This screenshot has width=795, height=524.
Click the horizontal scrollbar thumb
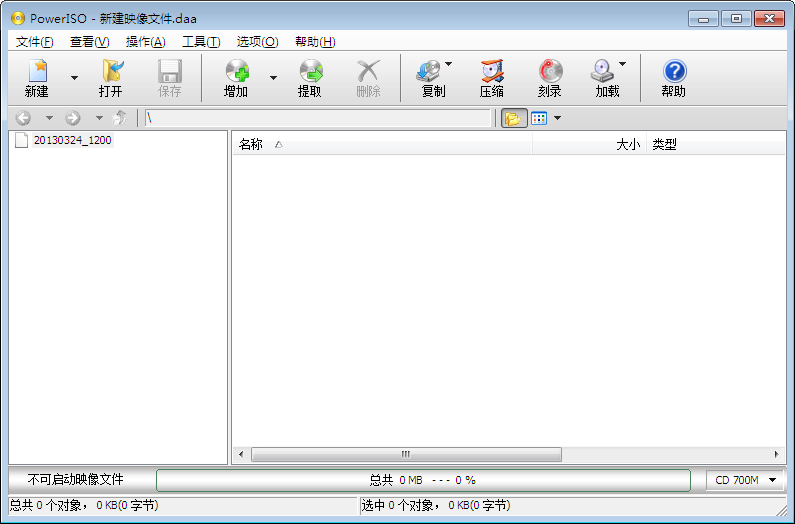tap(406, 455)
